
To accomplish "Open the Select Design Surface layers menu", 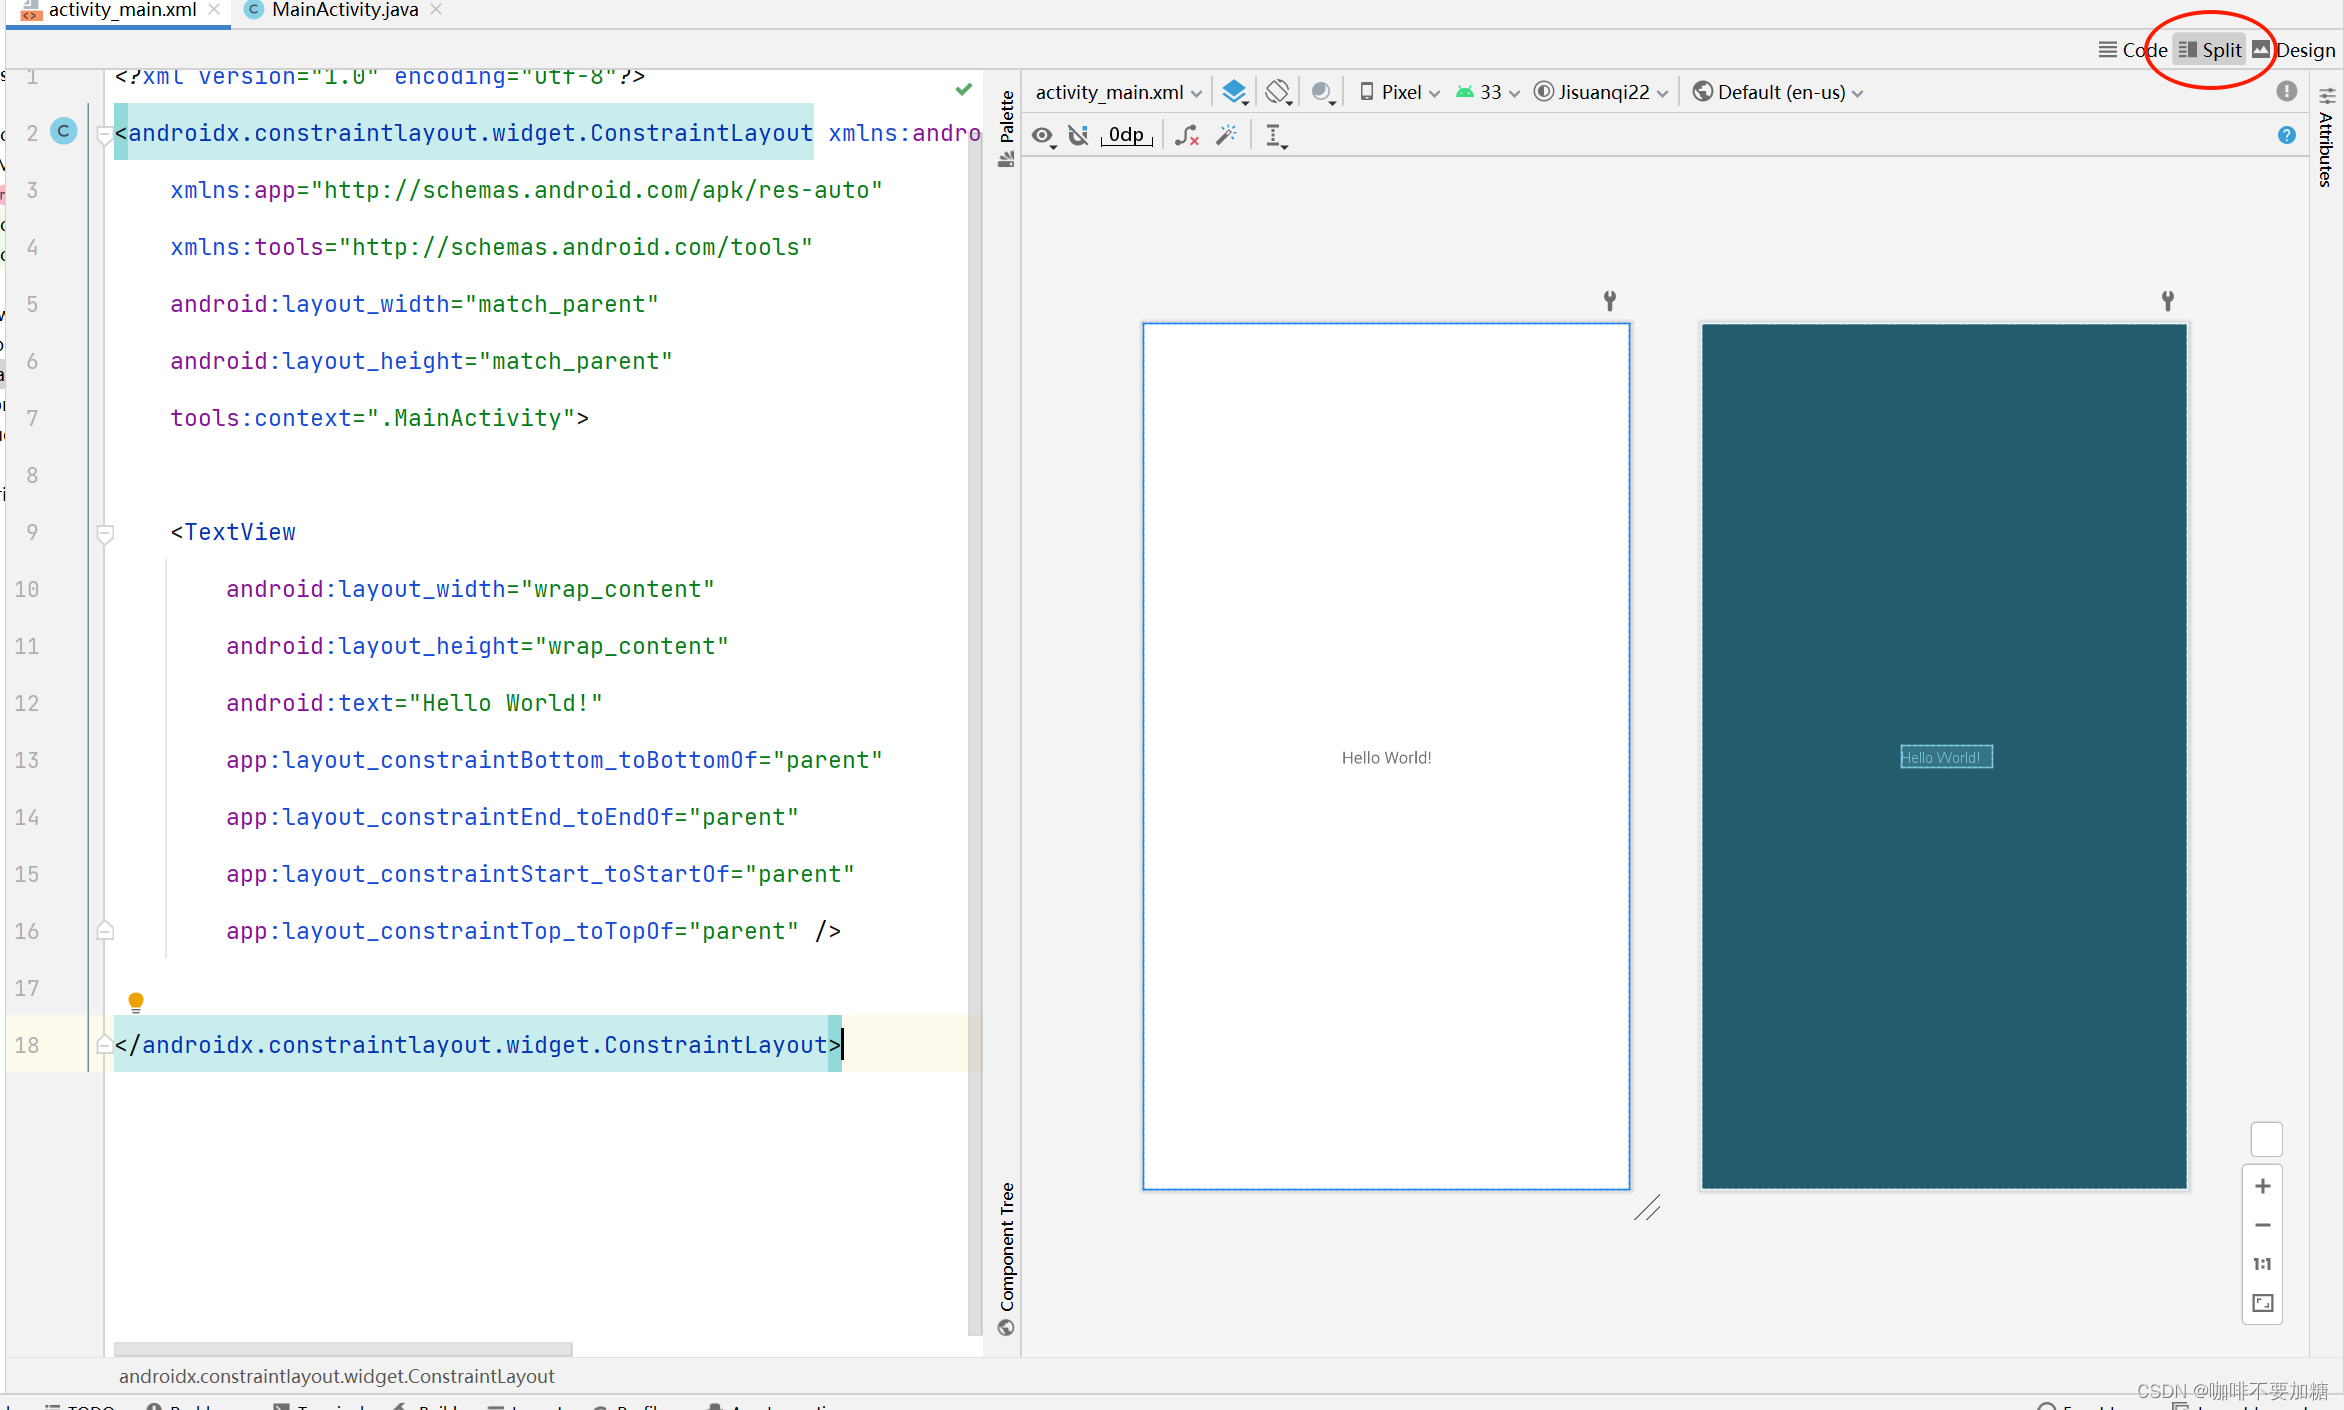I will pos(1235,92).
